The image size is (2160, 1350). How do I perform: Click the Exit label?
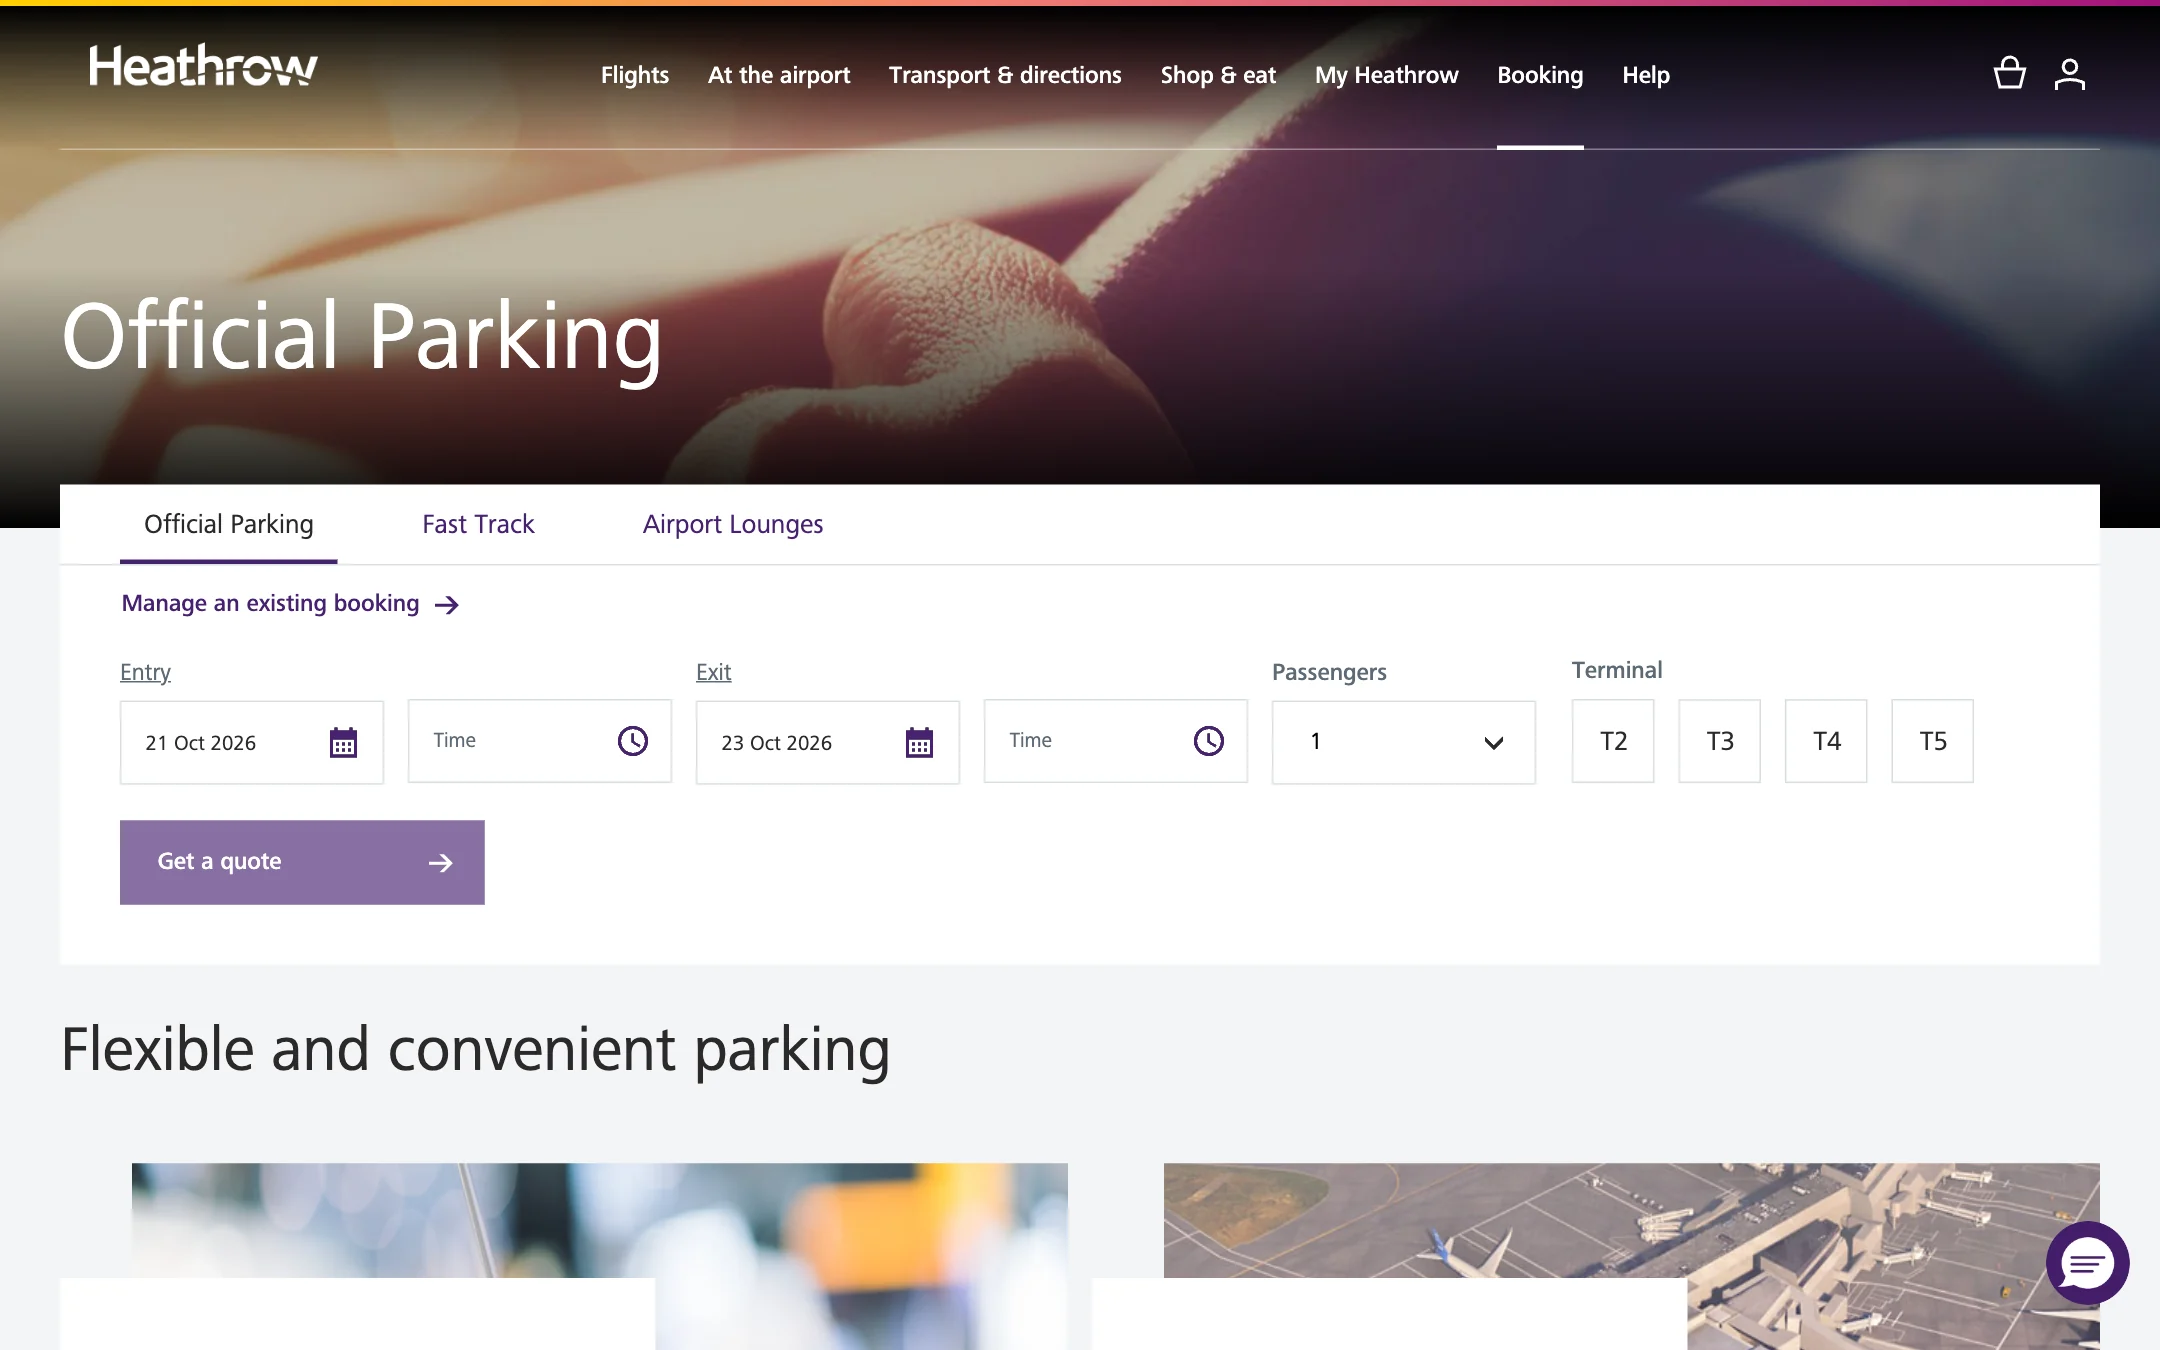(713, 672)
